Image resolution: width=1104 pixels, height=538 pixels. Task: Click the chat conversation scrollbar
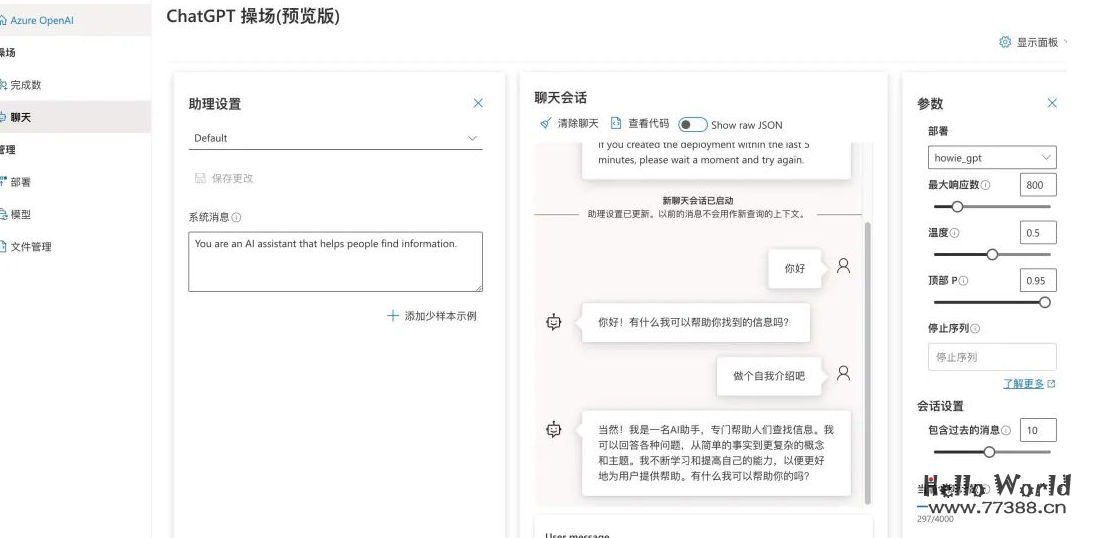pos(867,363)
